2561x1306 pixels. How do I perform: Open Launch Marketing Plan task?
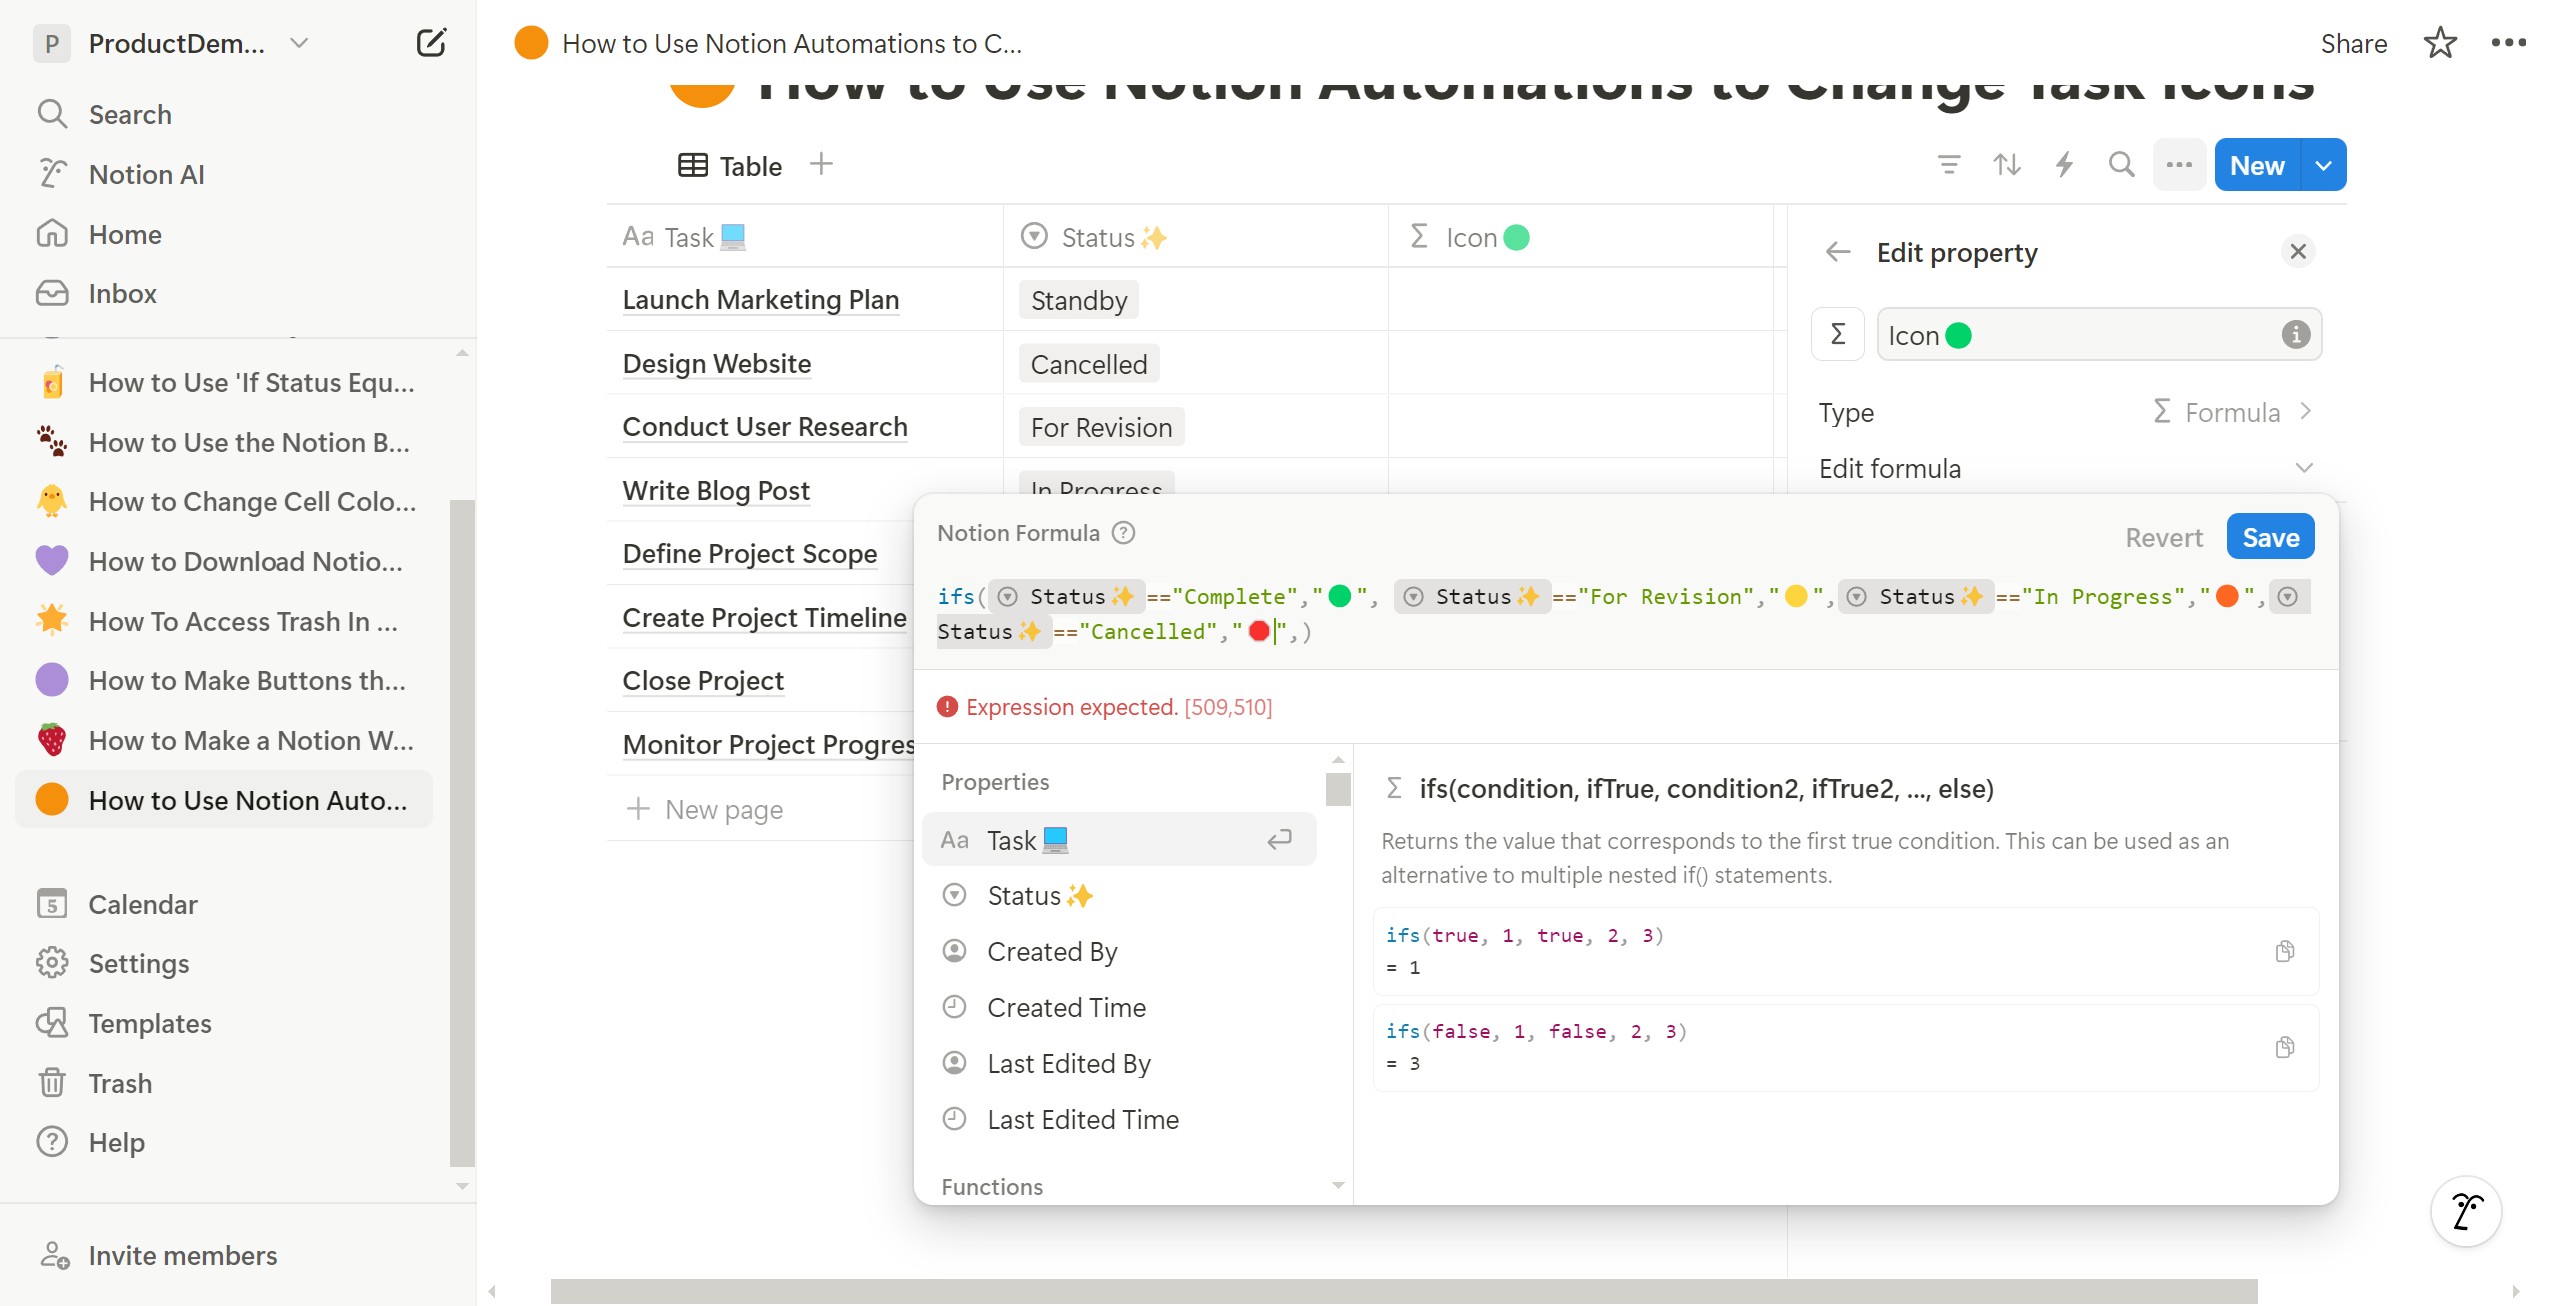(760, 299)
